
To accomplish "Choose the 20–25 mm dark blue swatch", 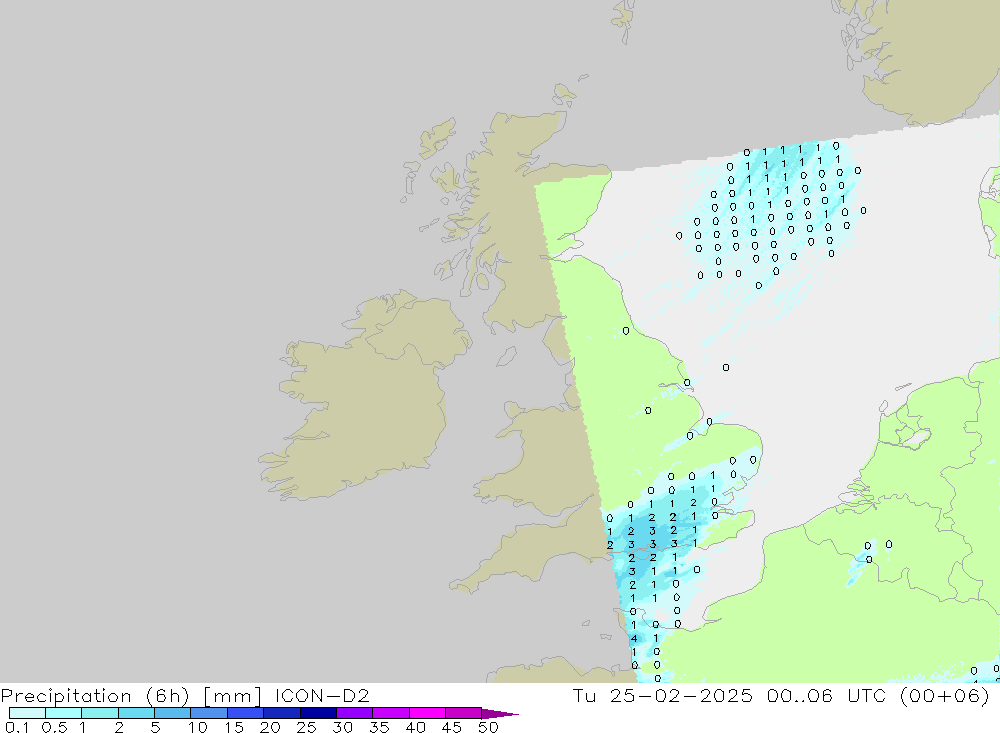I will 282,713.
